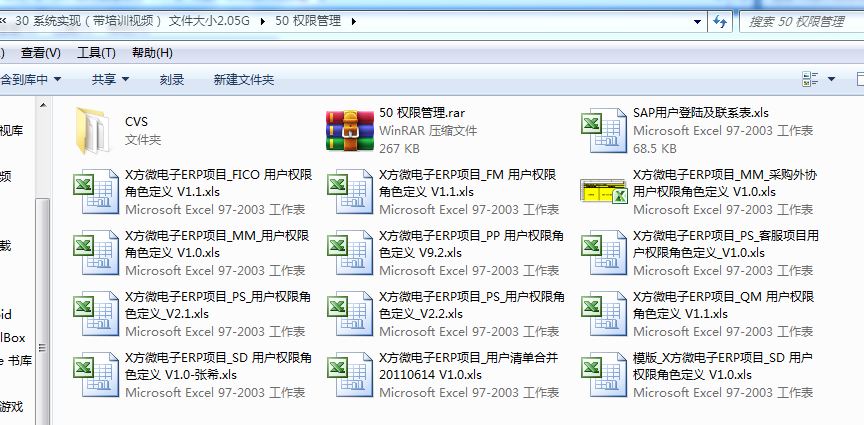
Task: Click the SD 用户权限角色定义 V1.0-张希.xls name
Action: click(219, 367)
